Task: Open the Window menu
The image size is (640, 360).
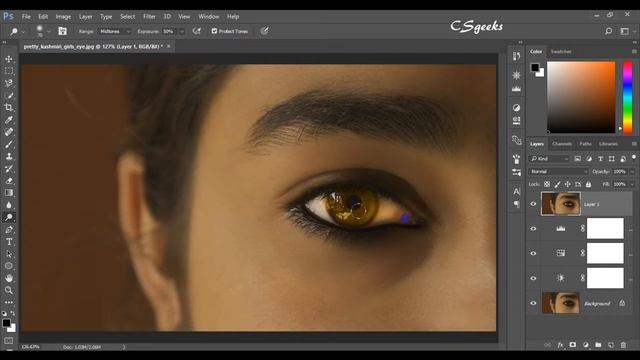Action: 209,17
